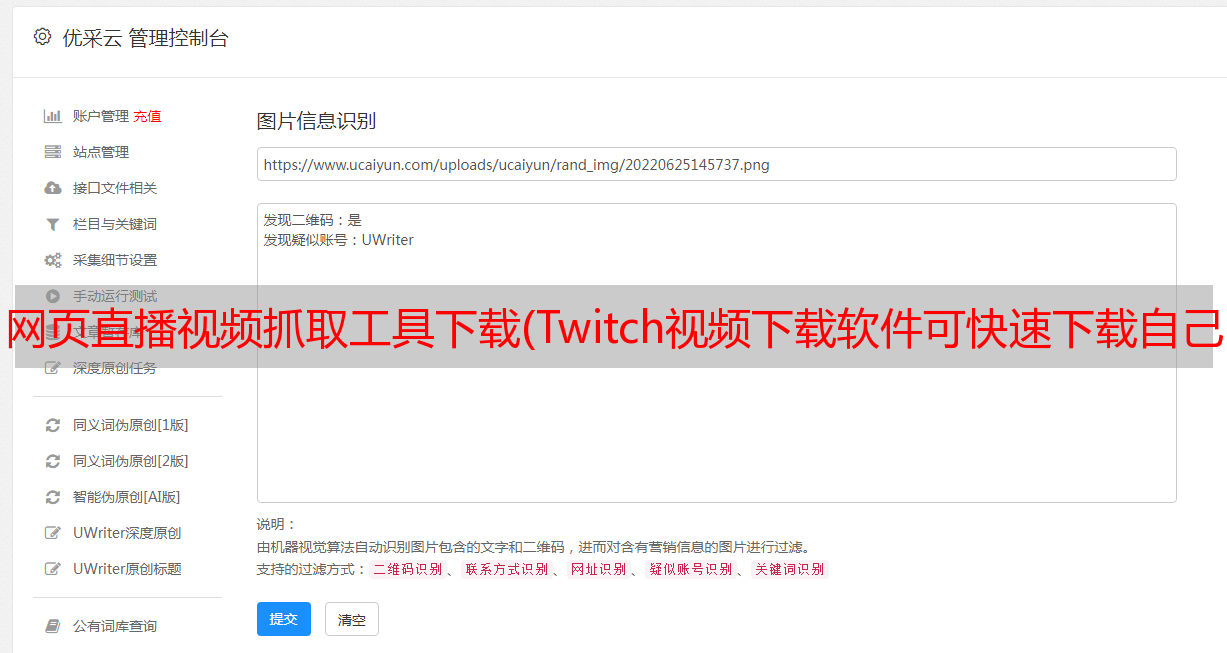Click the cloud upload icon for 接口文件相关
Image resolution: width=1227 pixels, height=653 pixels.
[53, 188]
